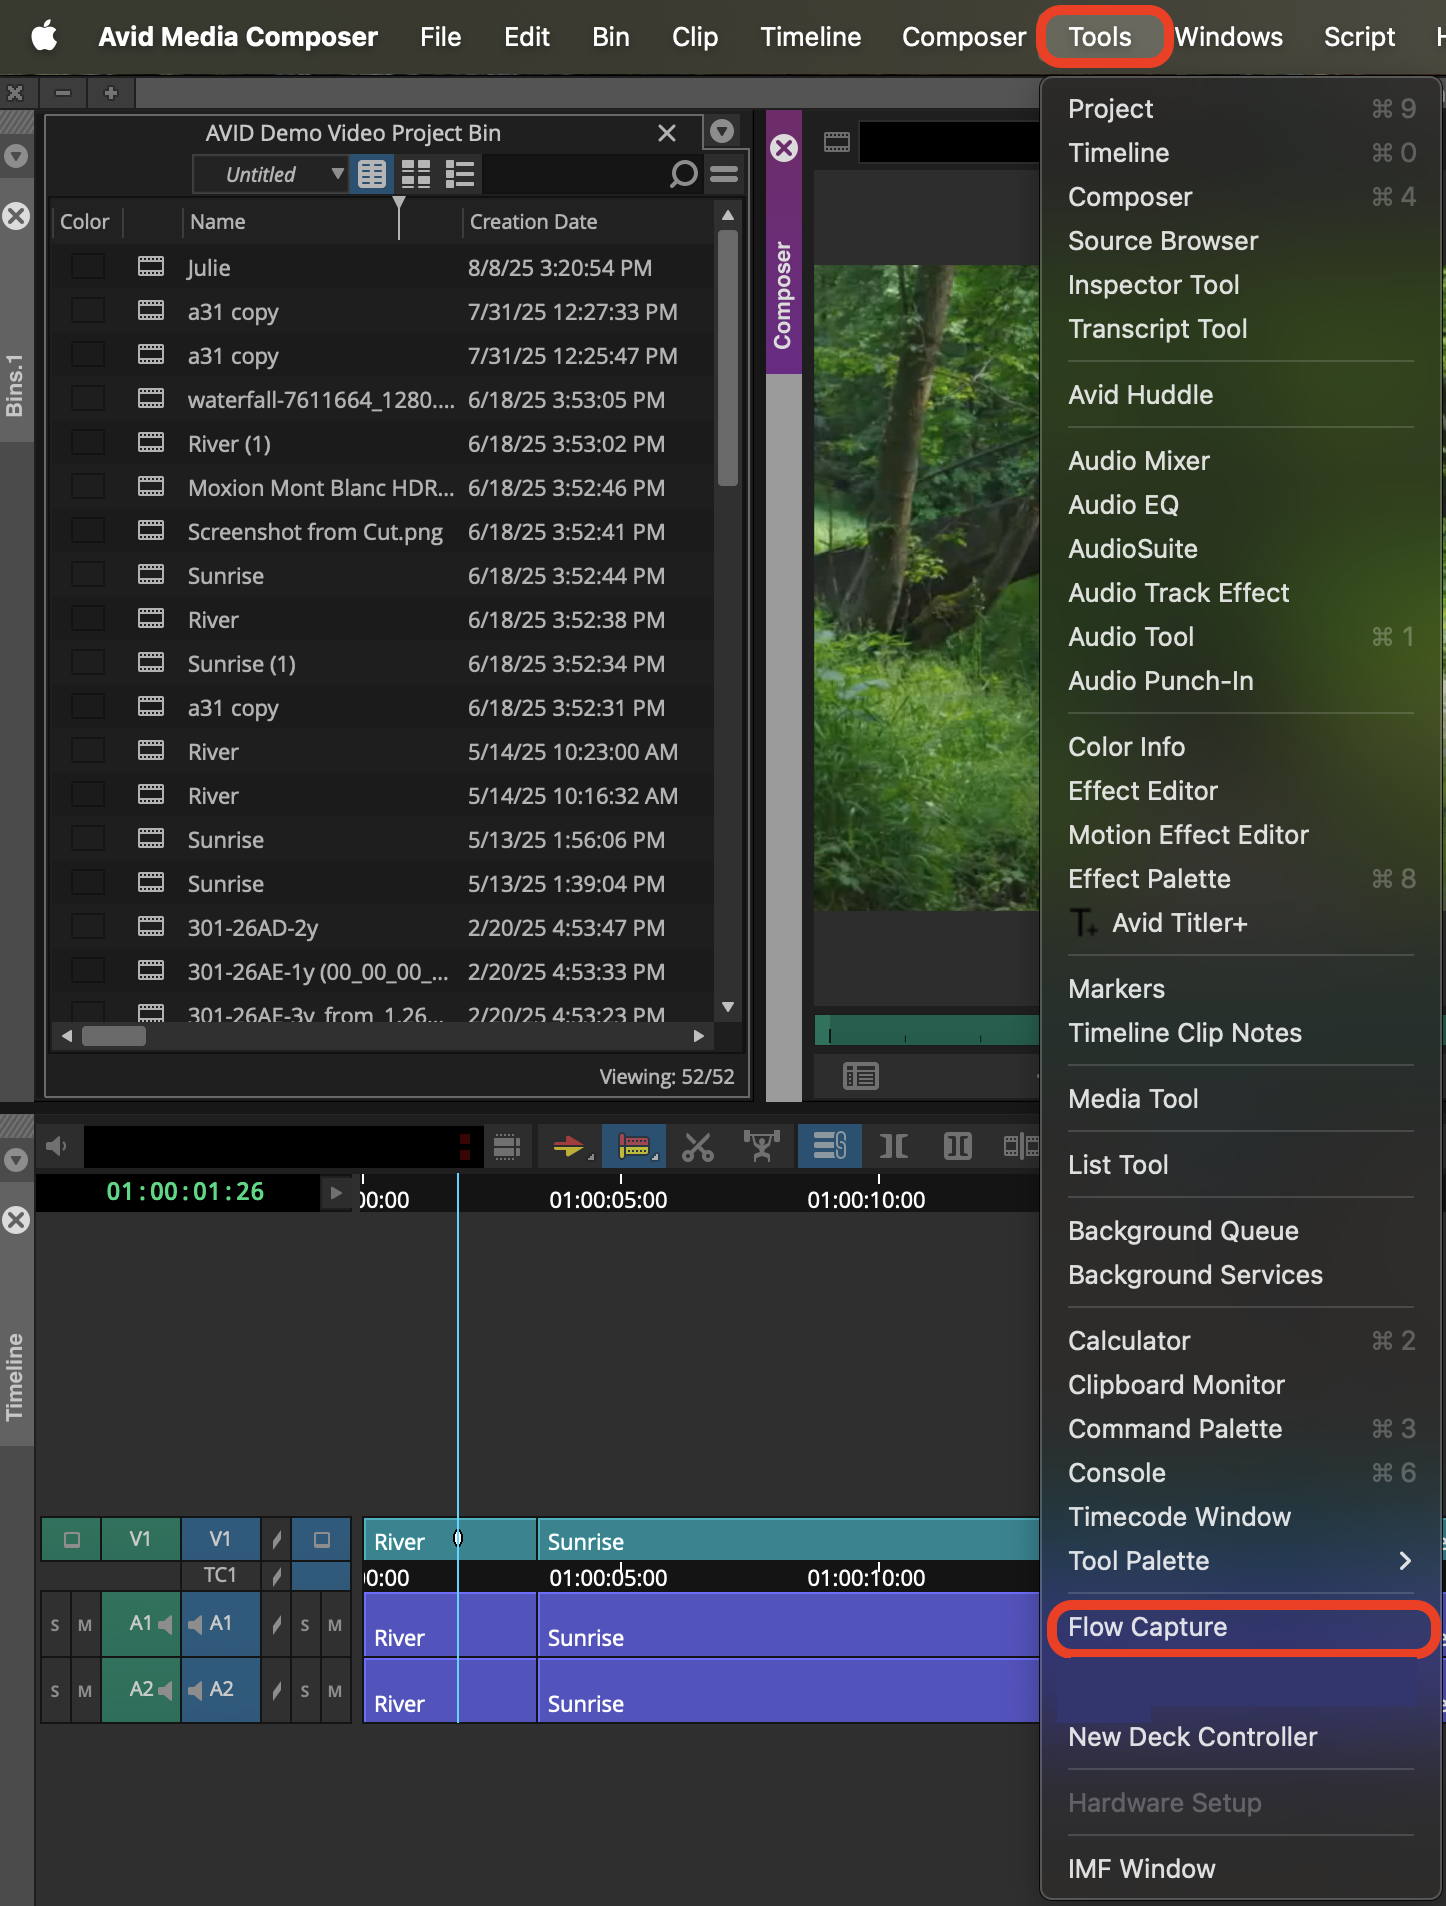Close the AVID Demo Video Project Bin tab
1446x1906 pixels.
(x=667, y=133)
